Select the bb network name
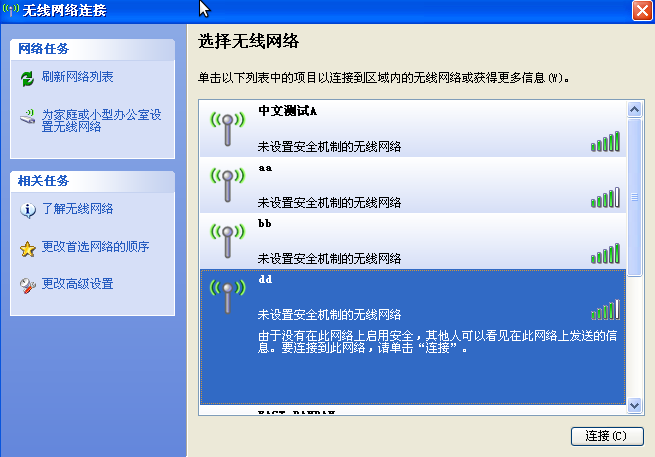This screenshot has width=655, height=457. (x=264, y=223)
